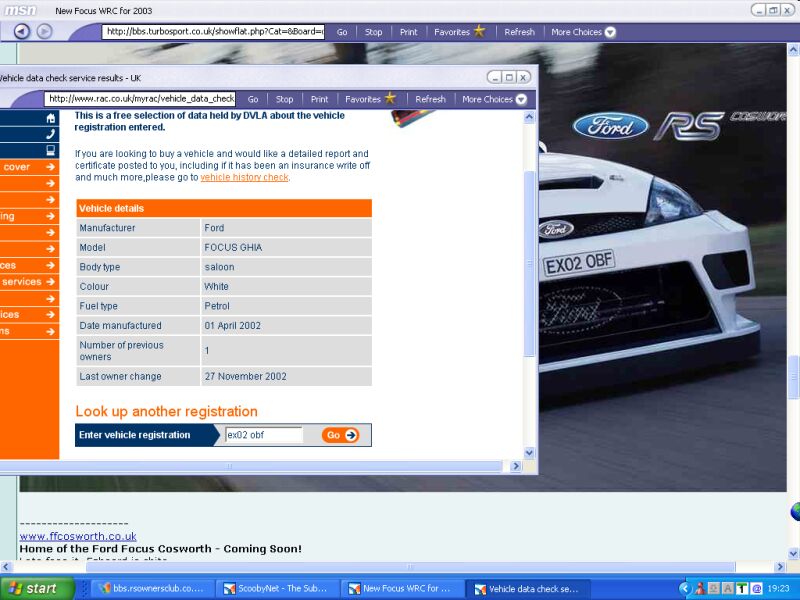Open the "vehicle history check" link
This screenshot has width=800, height=600.
tap(244, 177)
